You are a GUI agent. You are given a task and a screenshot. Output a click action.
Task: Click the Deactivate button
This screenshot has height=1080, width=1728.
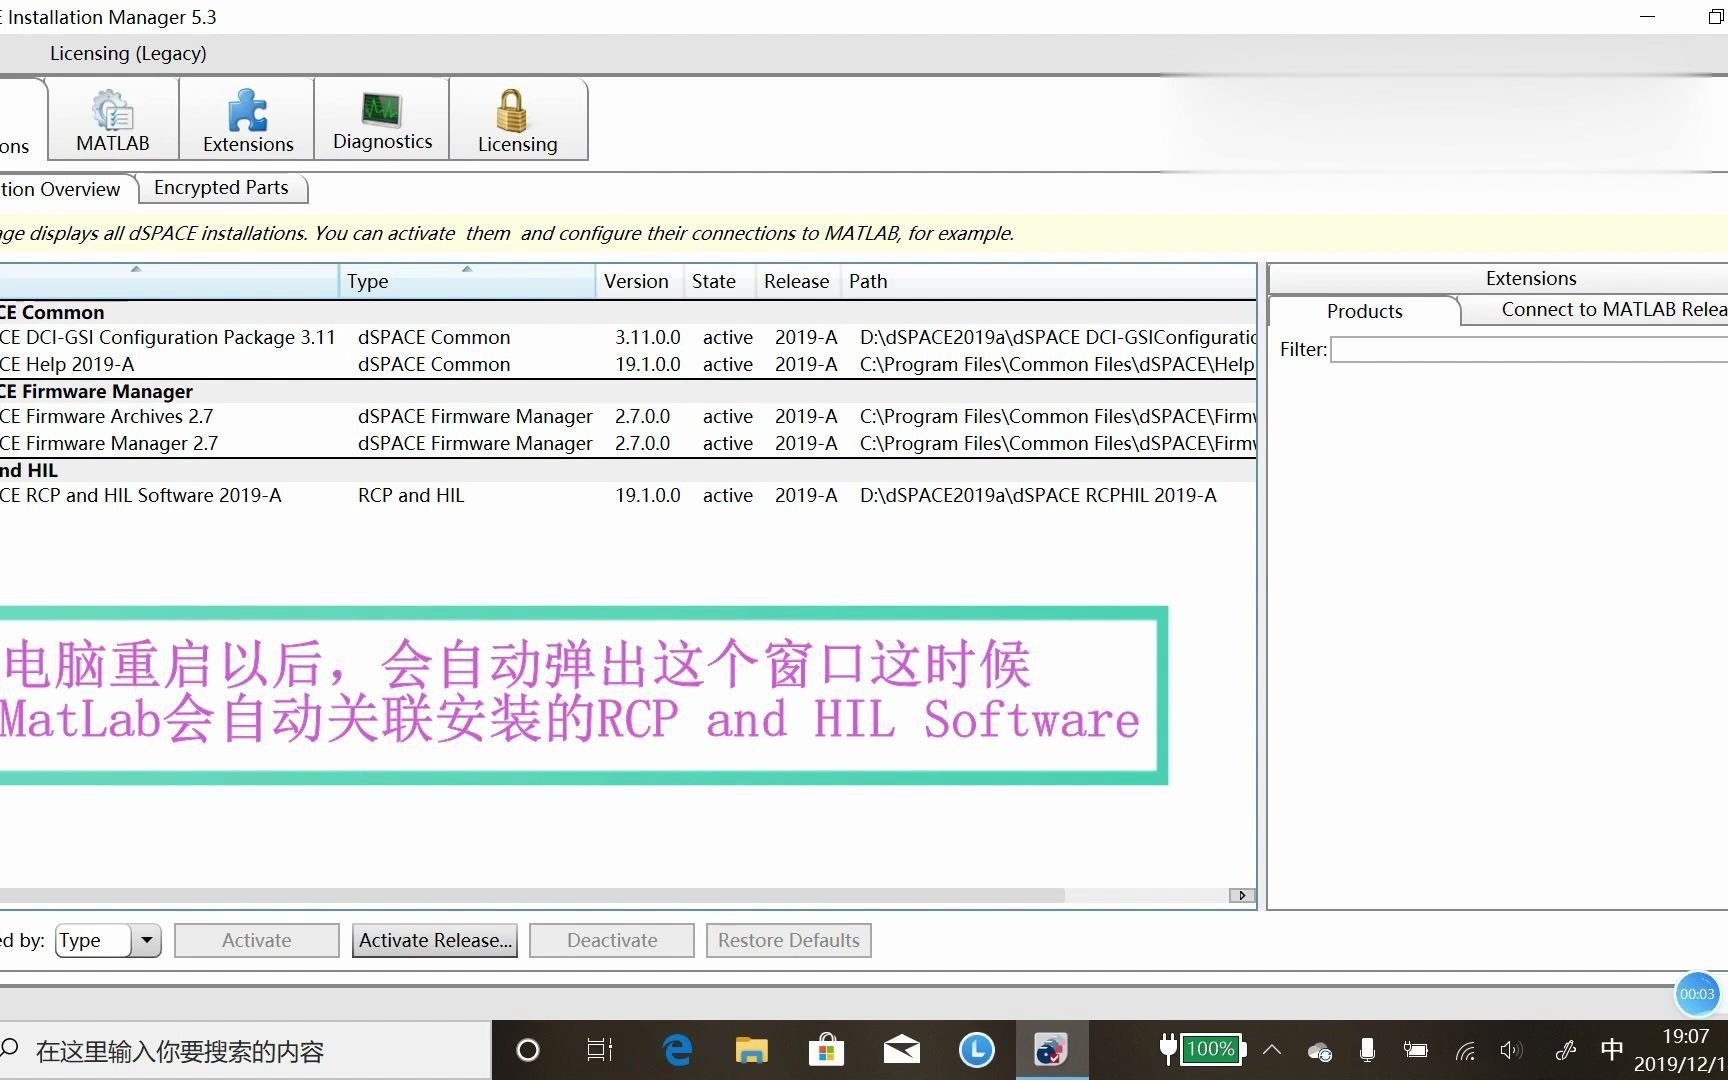click(612, 940)
